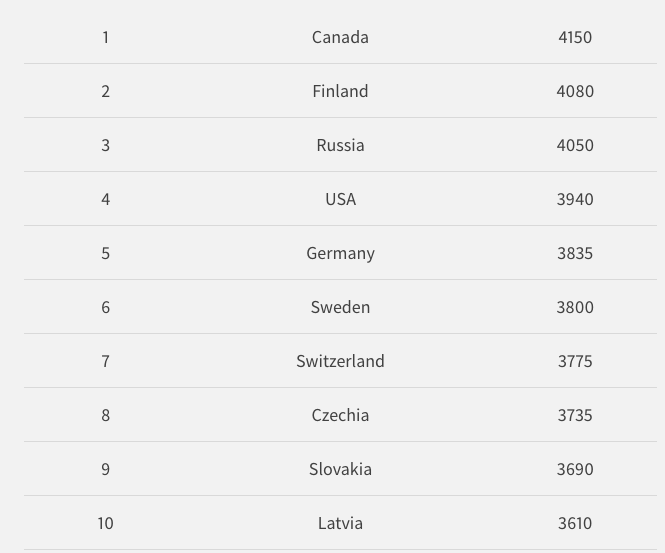Click Germany's 3835 points
665x553 pixels.
click(575, 253)
